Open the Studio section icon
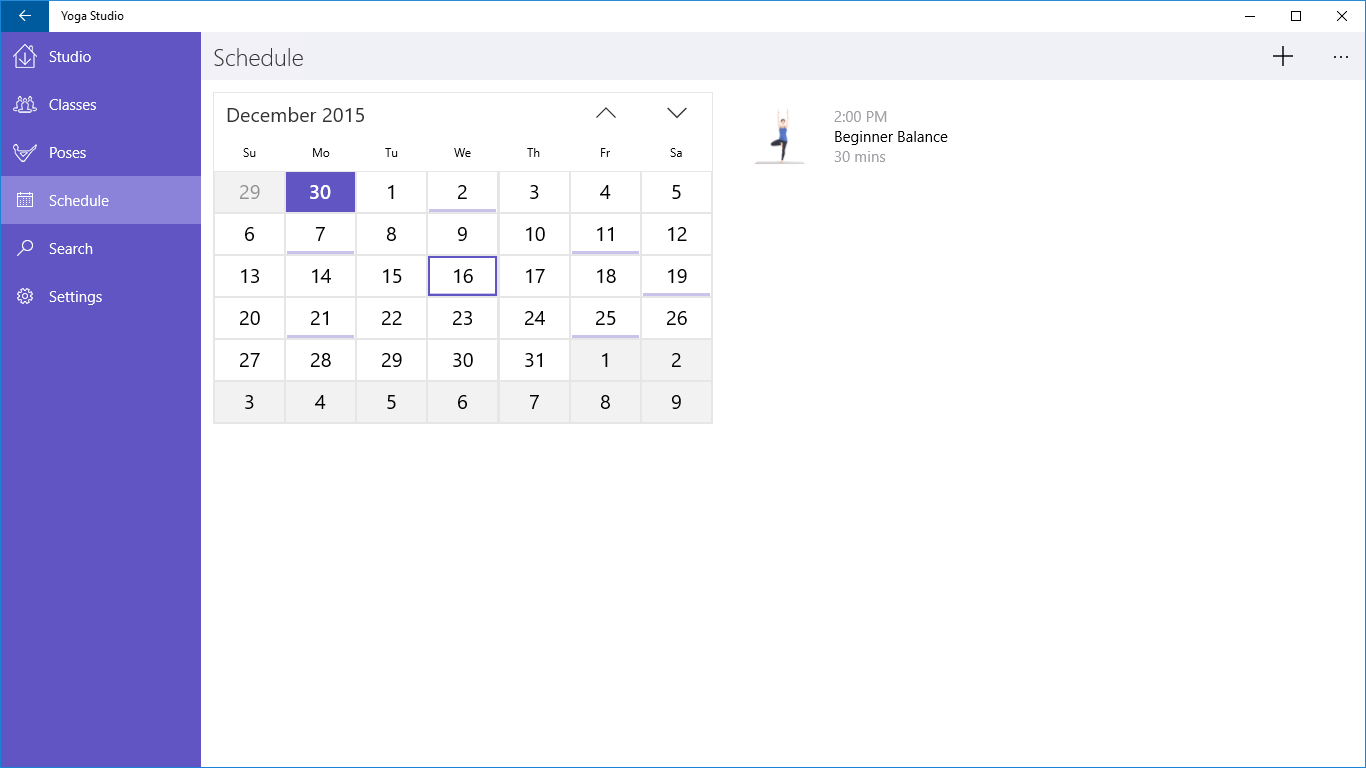The image size is (1366, 768). 25,57
